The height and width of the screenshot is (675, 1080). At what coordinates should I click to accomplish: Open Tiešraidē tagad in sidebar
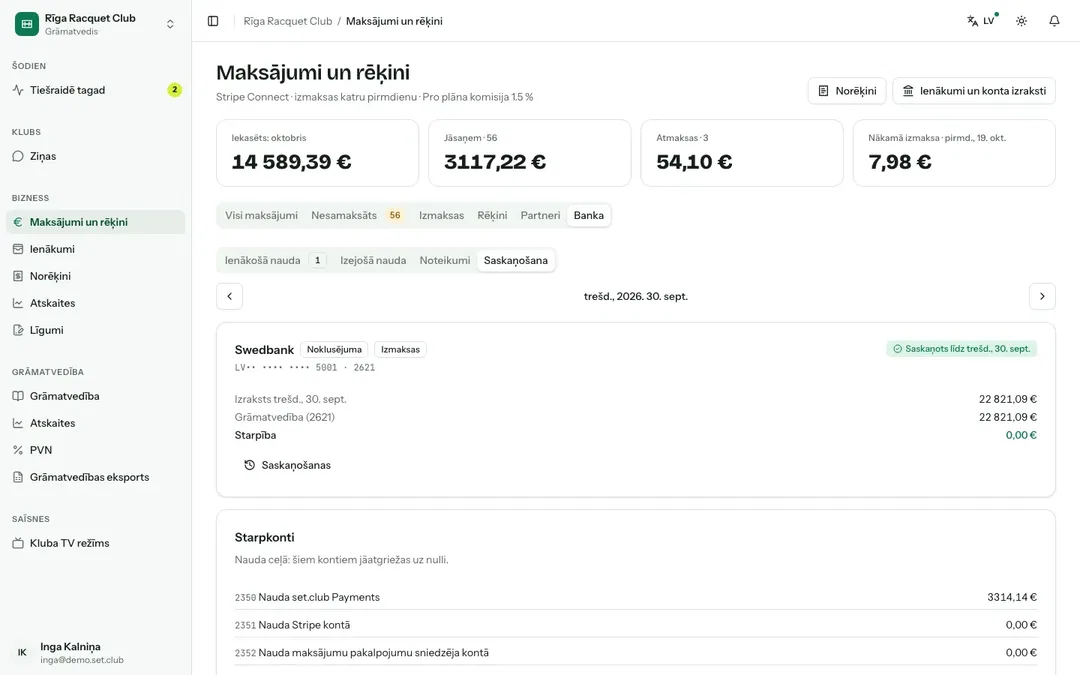coord(96,90)
